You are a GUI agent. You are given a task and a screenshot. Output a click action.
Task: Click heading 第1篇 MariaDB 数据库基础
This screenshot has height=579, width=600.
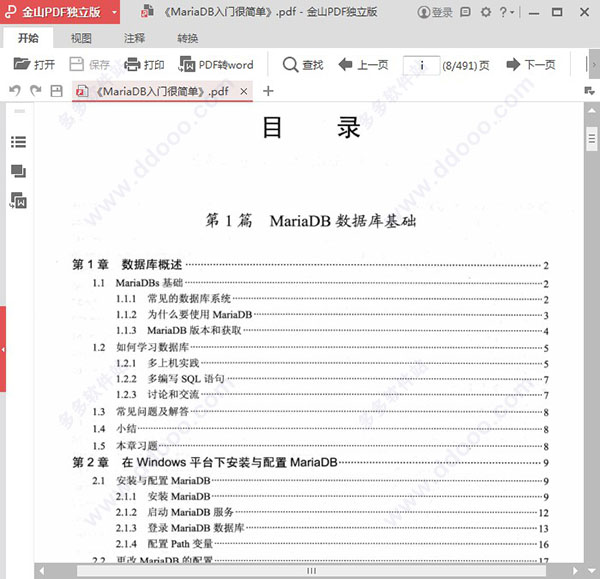[311, 221]
